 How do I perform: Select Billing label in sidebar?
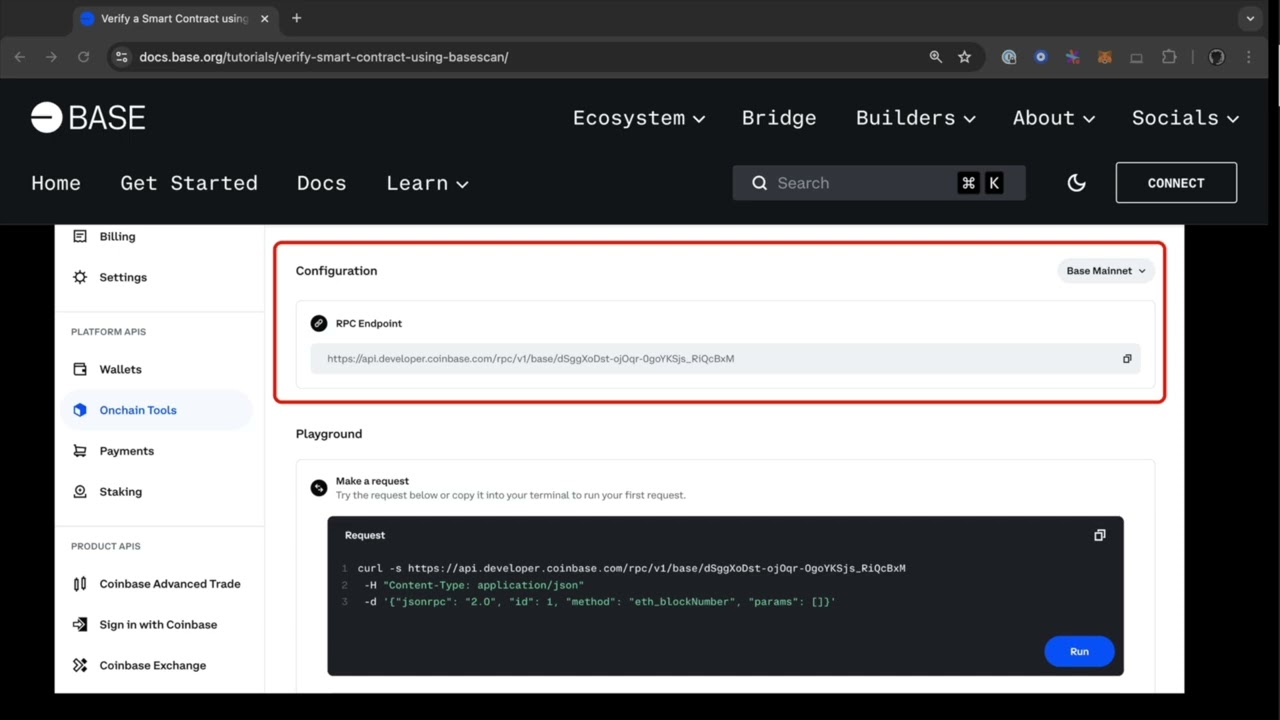click(x=117, y=237)
